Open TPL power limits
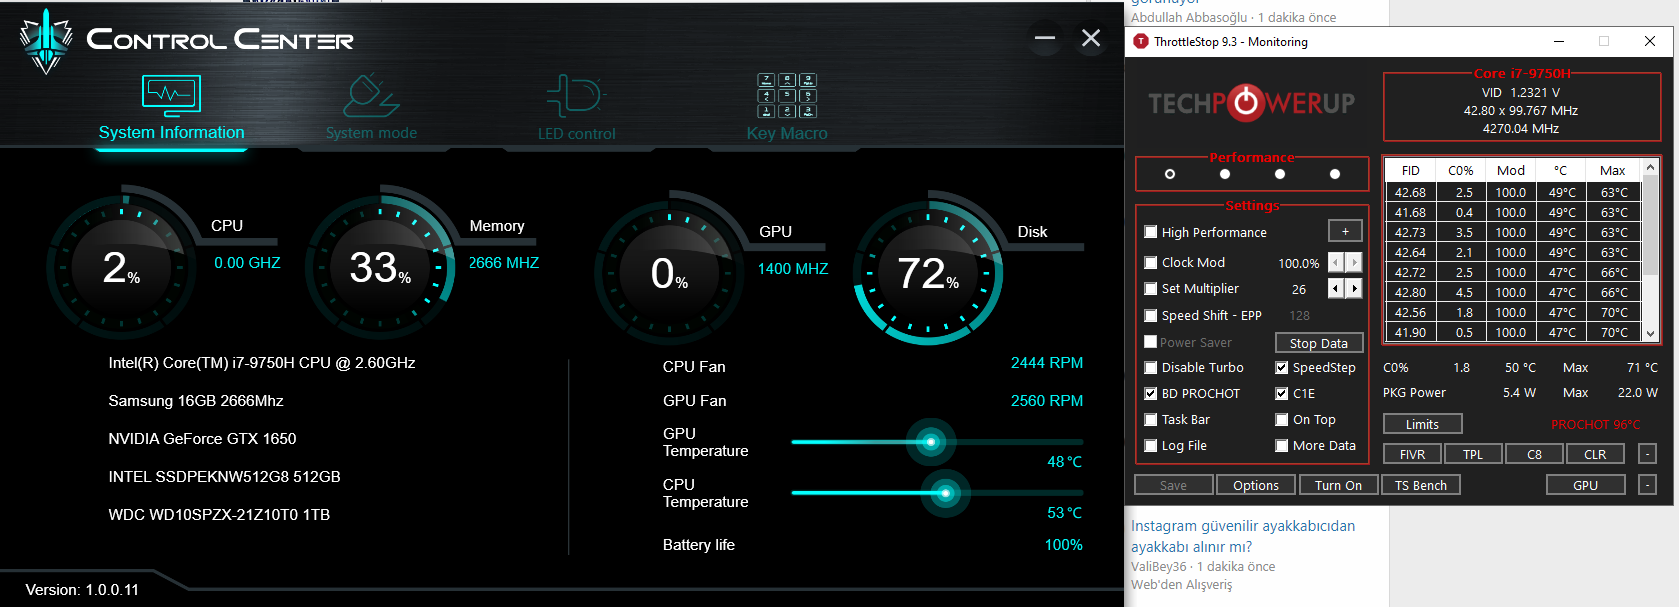Viewport: 1679px width, 607px height. (1473, 454)
